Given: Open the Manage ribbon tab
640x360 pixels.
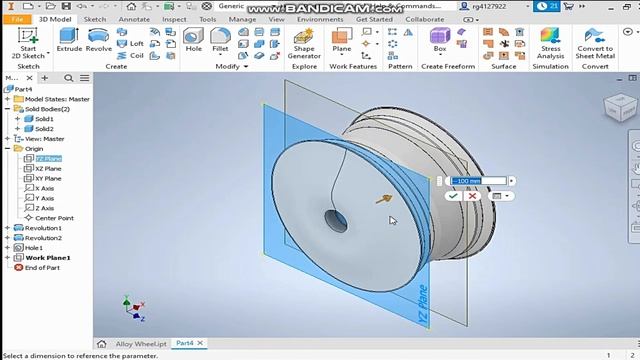Looking at the screenshot, I should click(x=242, y=19).
